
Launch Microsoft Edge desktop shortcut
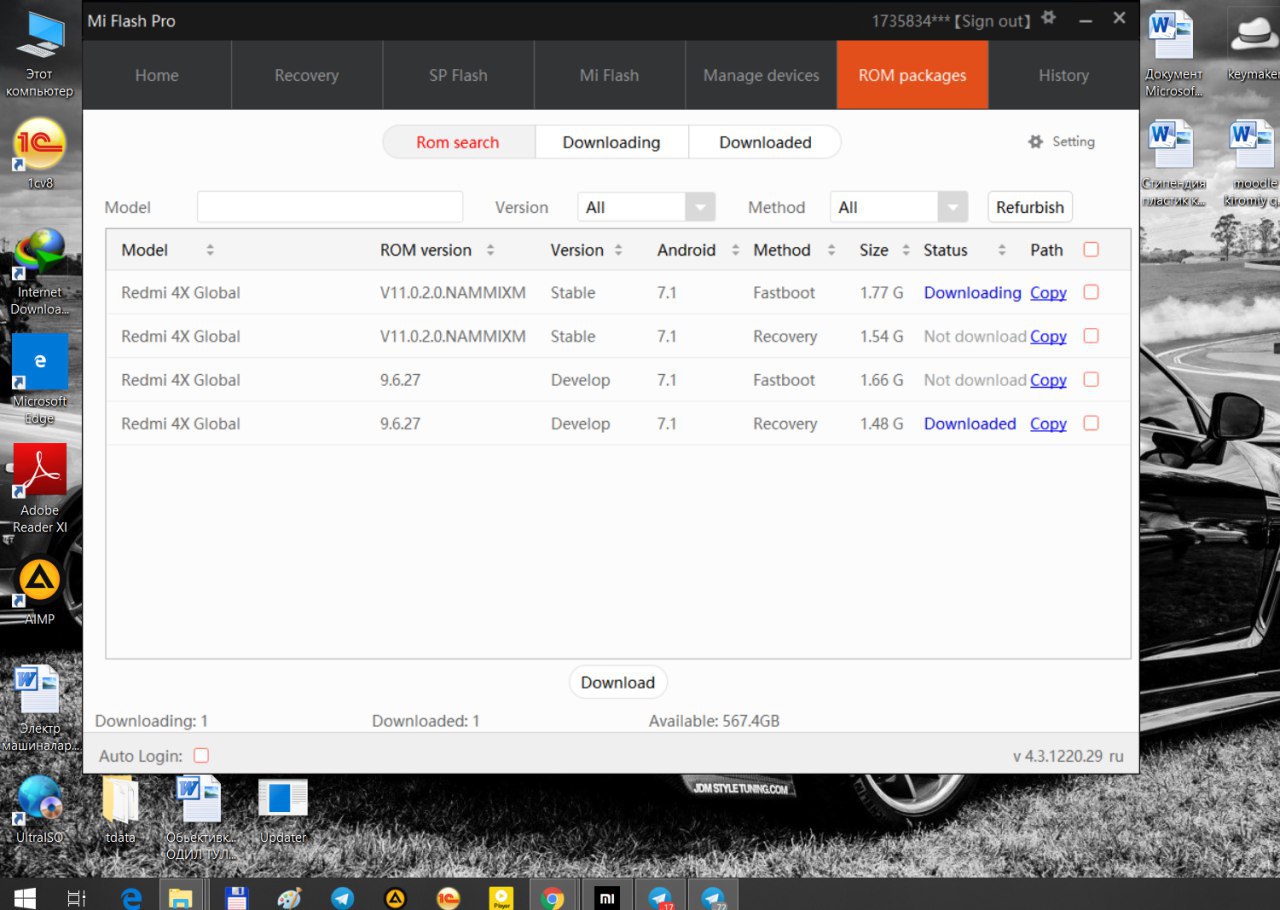point(40,380)
